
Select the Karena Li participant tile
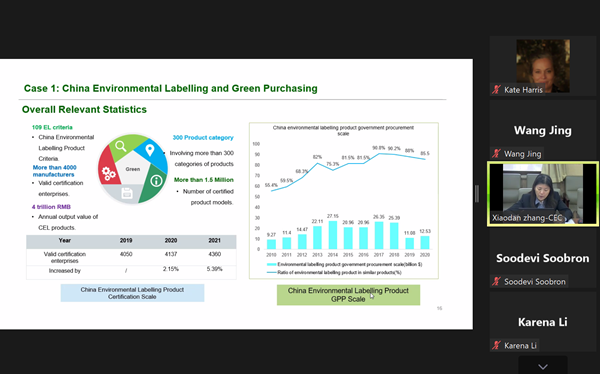(x=543, y=322)
